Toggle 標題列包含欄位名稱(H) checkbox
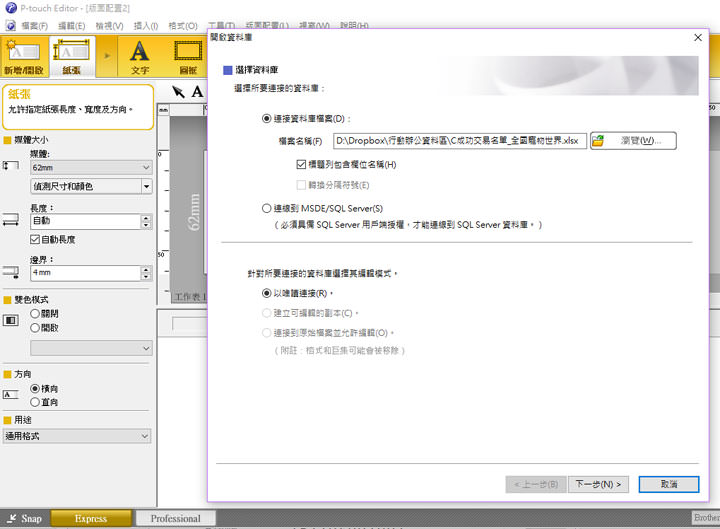The width and height of the screenshot is (720, 529). pyautogui.click(x=301, y=164)
